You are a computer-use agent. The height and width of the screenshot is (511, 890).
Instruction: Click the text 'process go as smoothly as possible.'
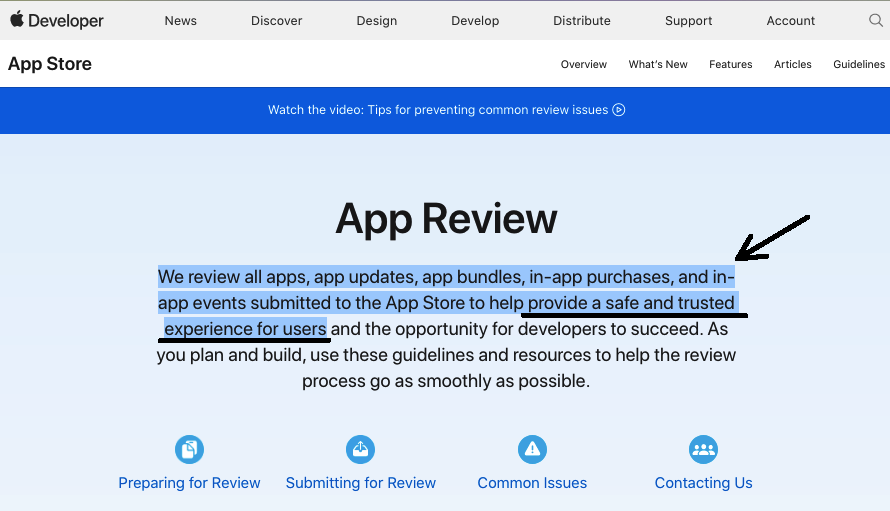coord(446,381)
